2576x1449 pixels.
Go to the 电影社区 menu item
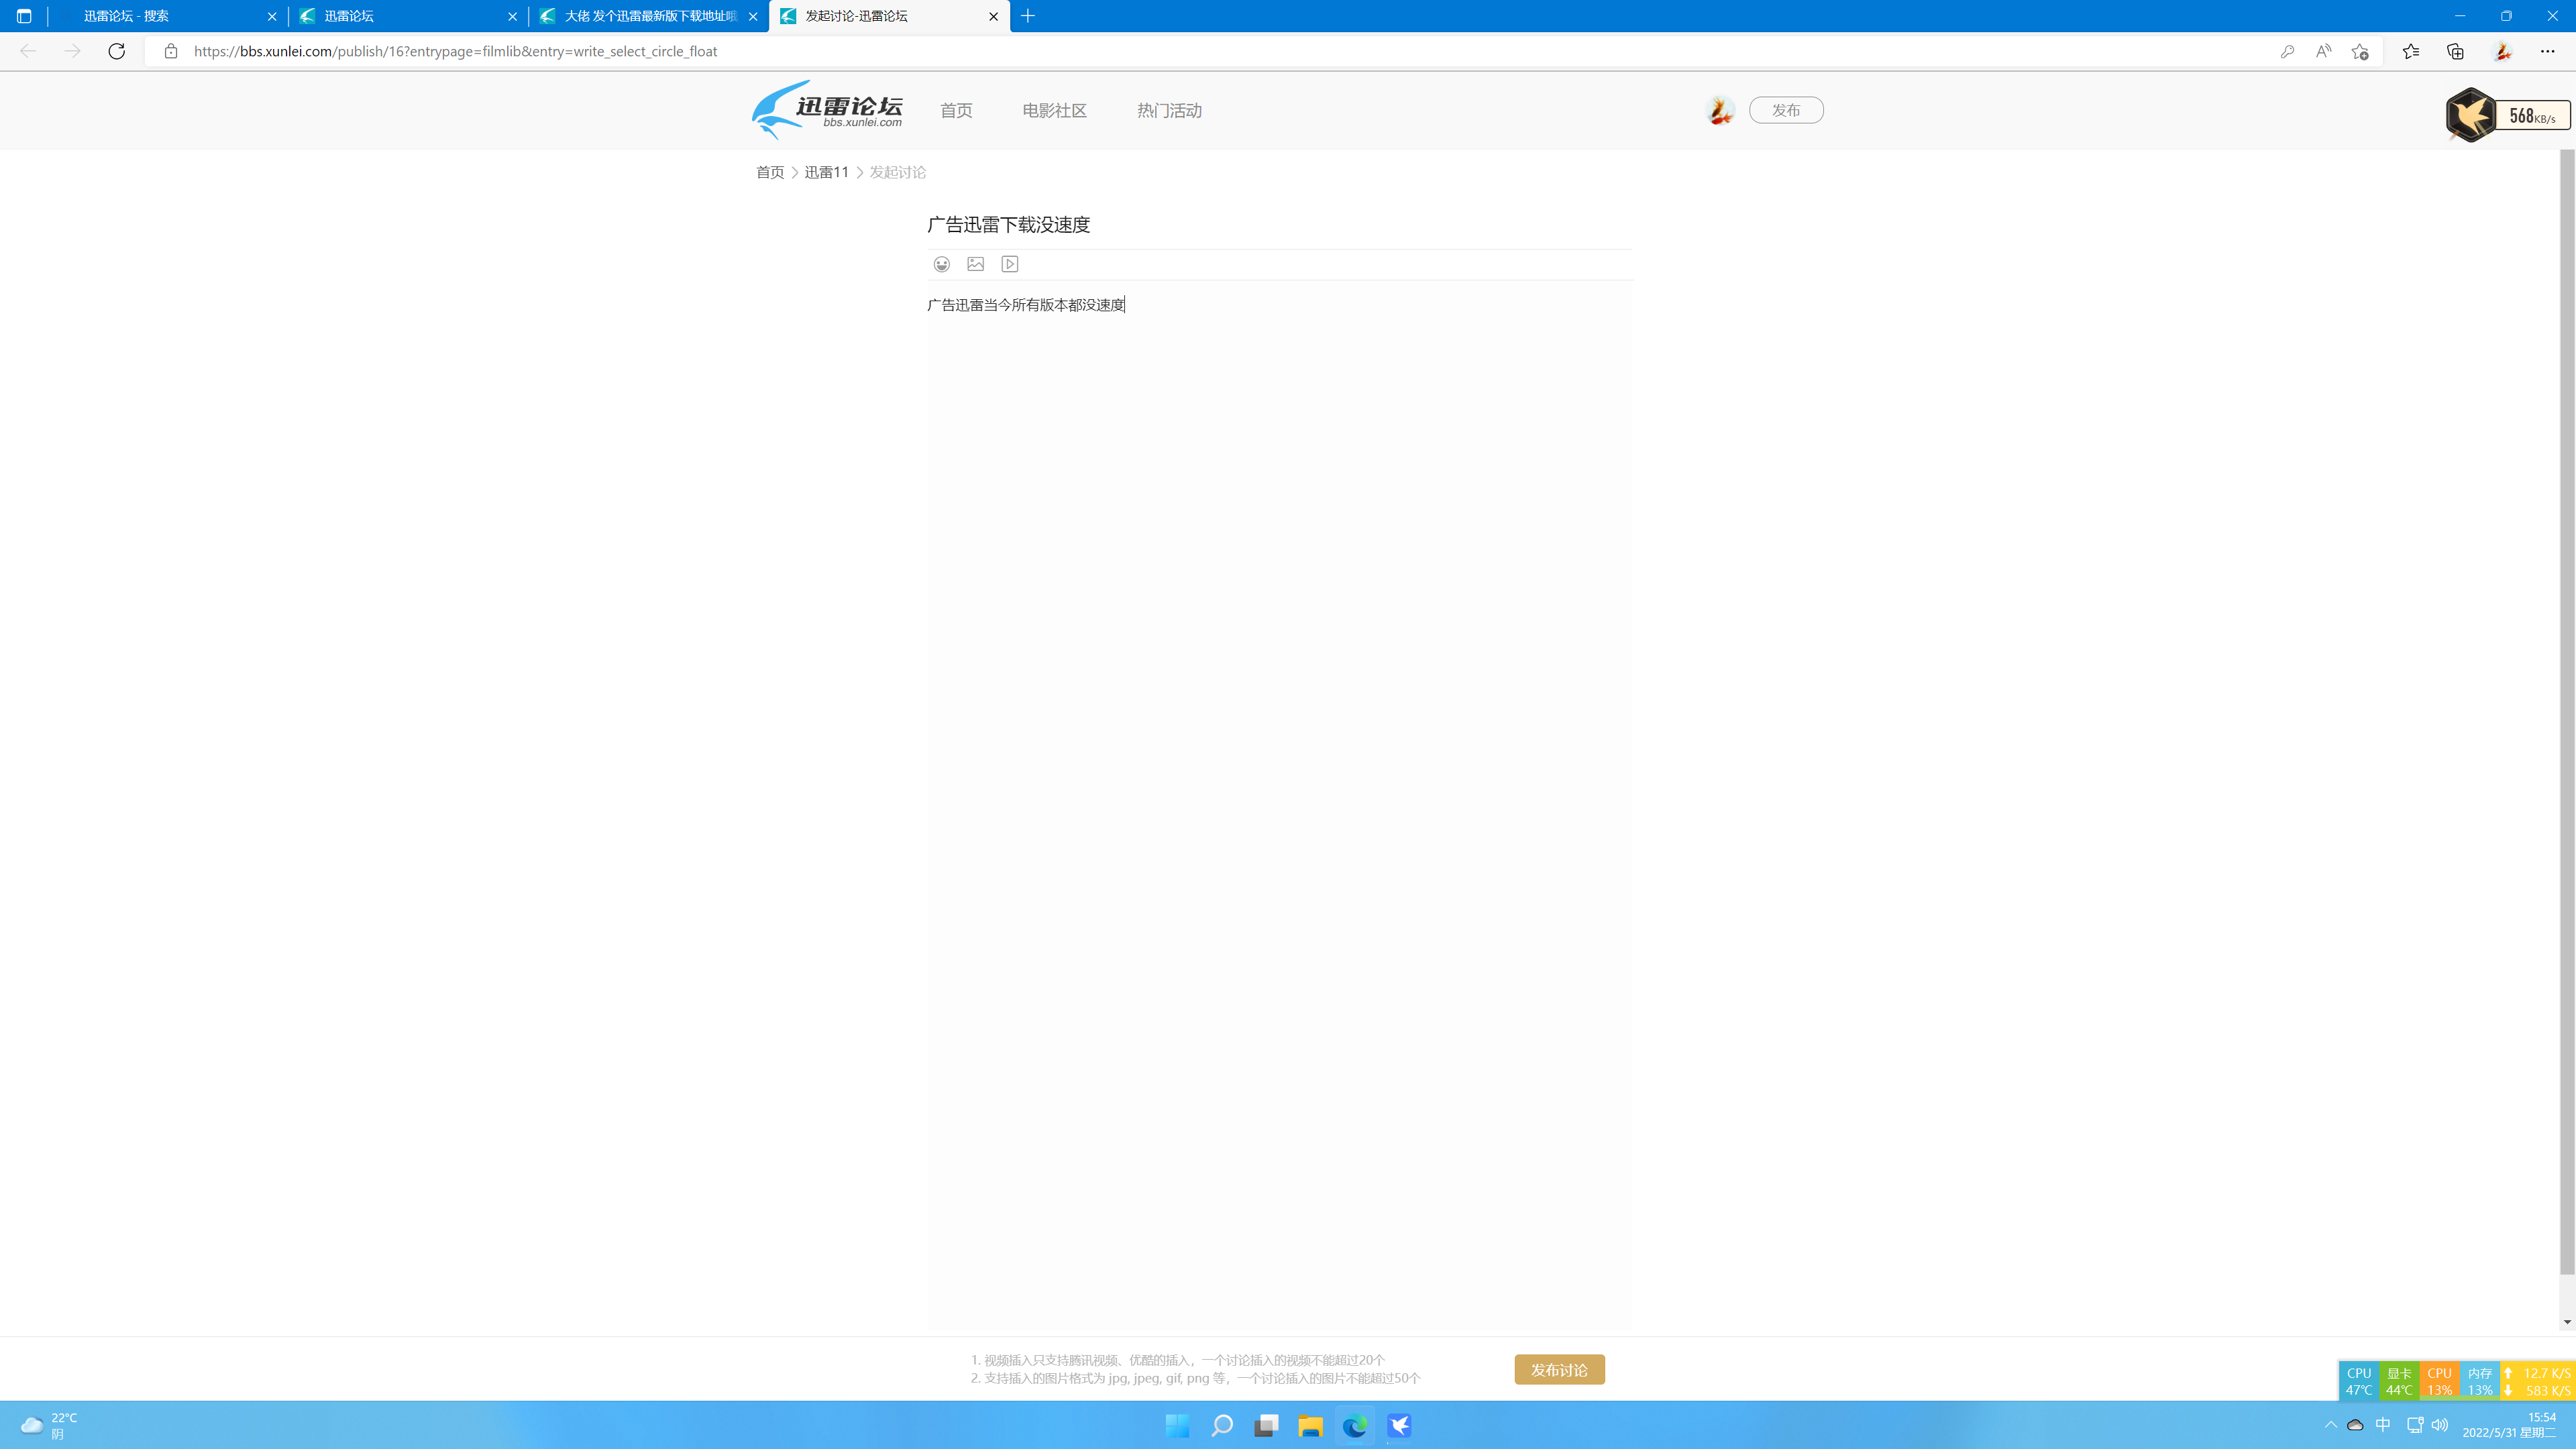click(x=1054, y=111)
